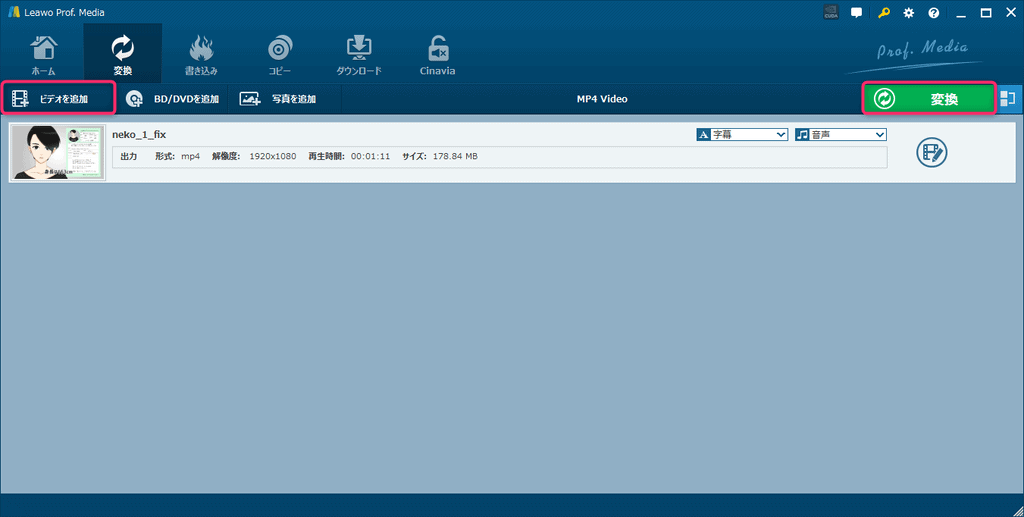1024x517 pixels.
Task: Select the 変換 (Convert) tab
Action: (122, 55)
